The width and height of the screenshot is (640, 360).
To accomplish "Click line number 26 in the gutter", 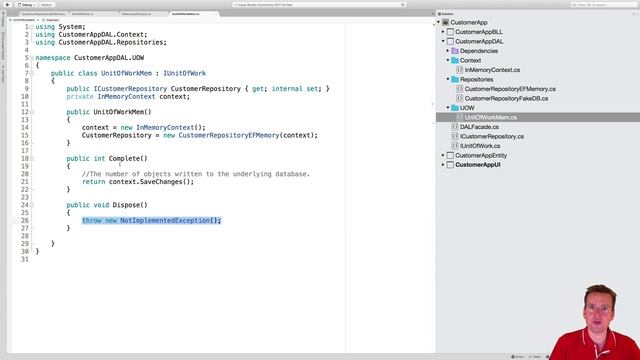I will tap(25, 220).
